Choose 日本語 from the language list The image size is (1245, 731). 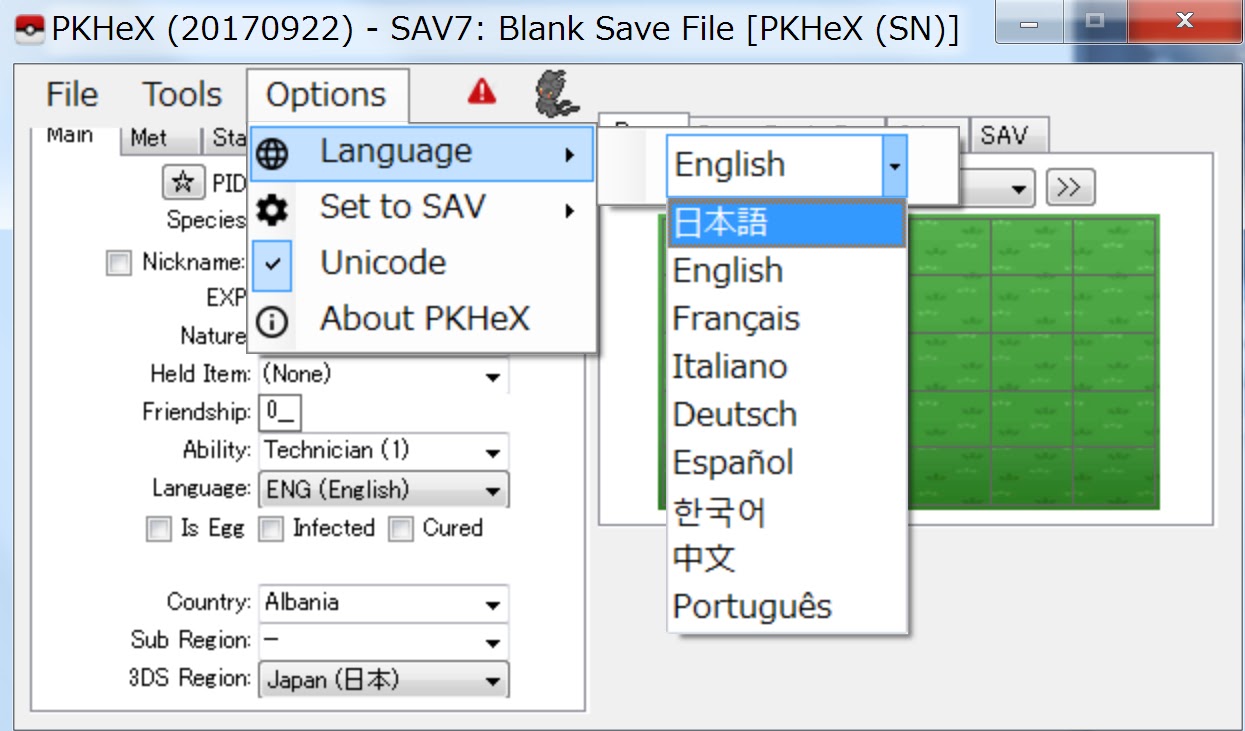tap(787, 222)
